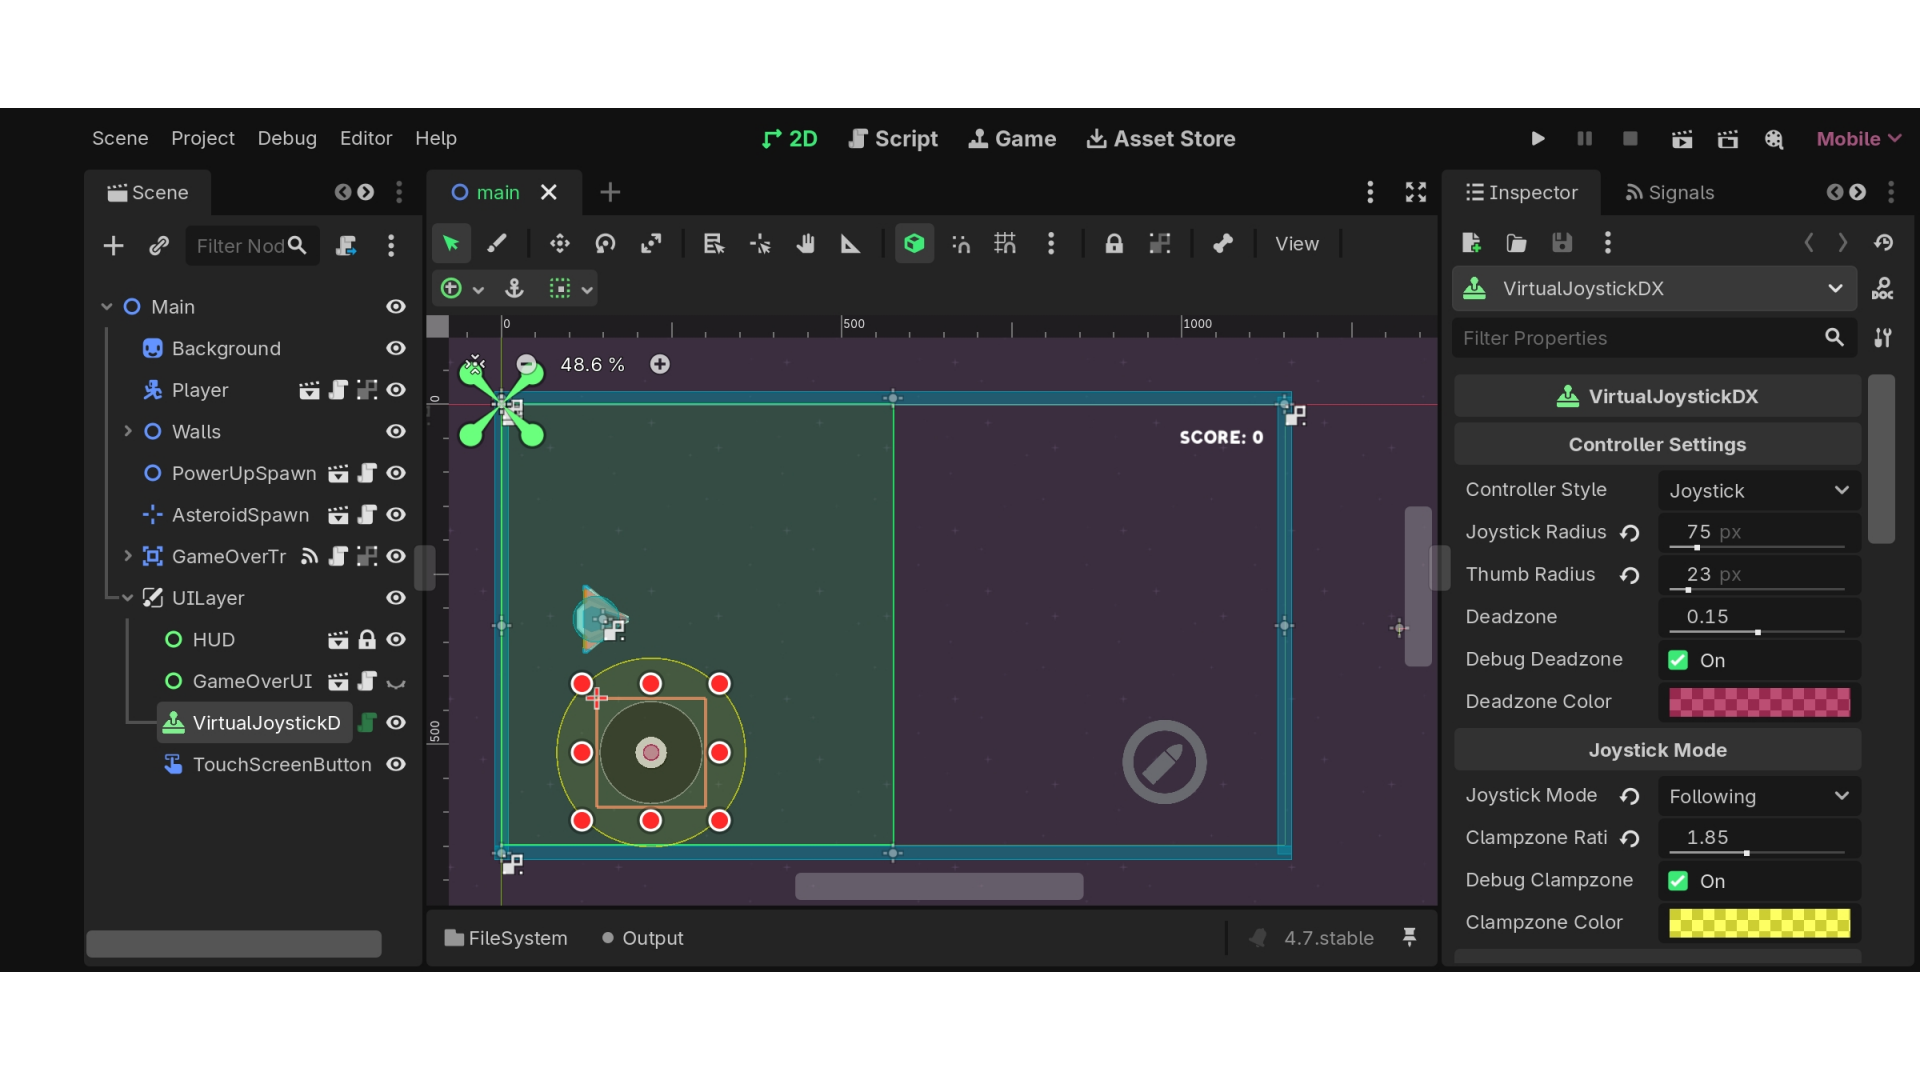Hide the Background node visibility eye
1920x1080 pixels.
tap(396, 348)
